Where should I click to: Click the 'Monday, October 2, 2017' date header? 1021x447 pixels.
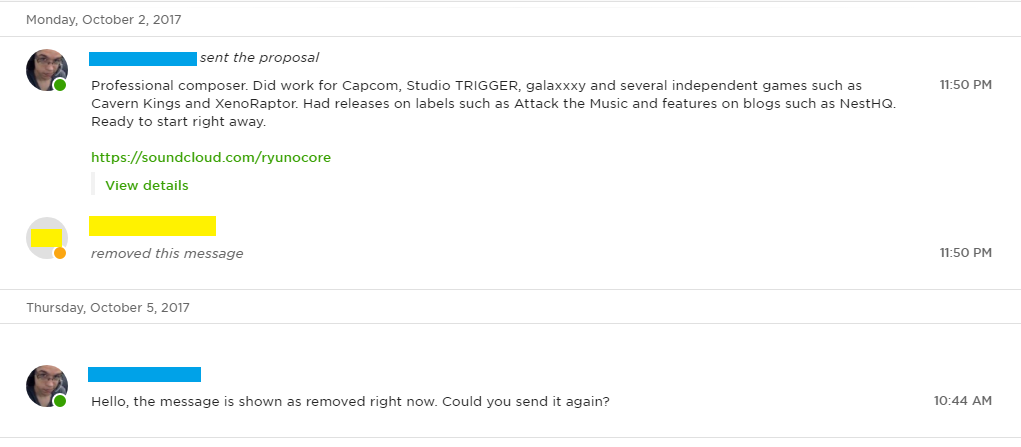click(104, 20)
